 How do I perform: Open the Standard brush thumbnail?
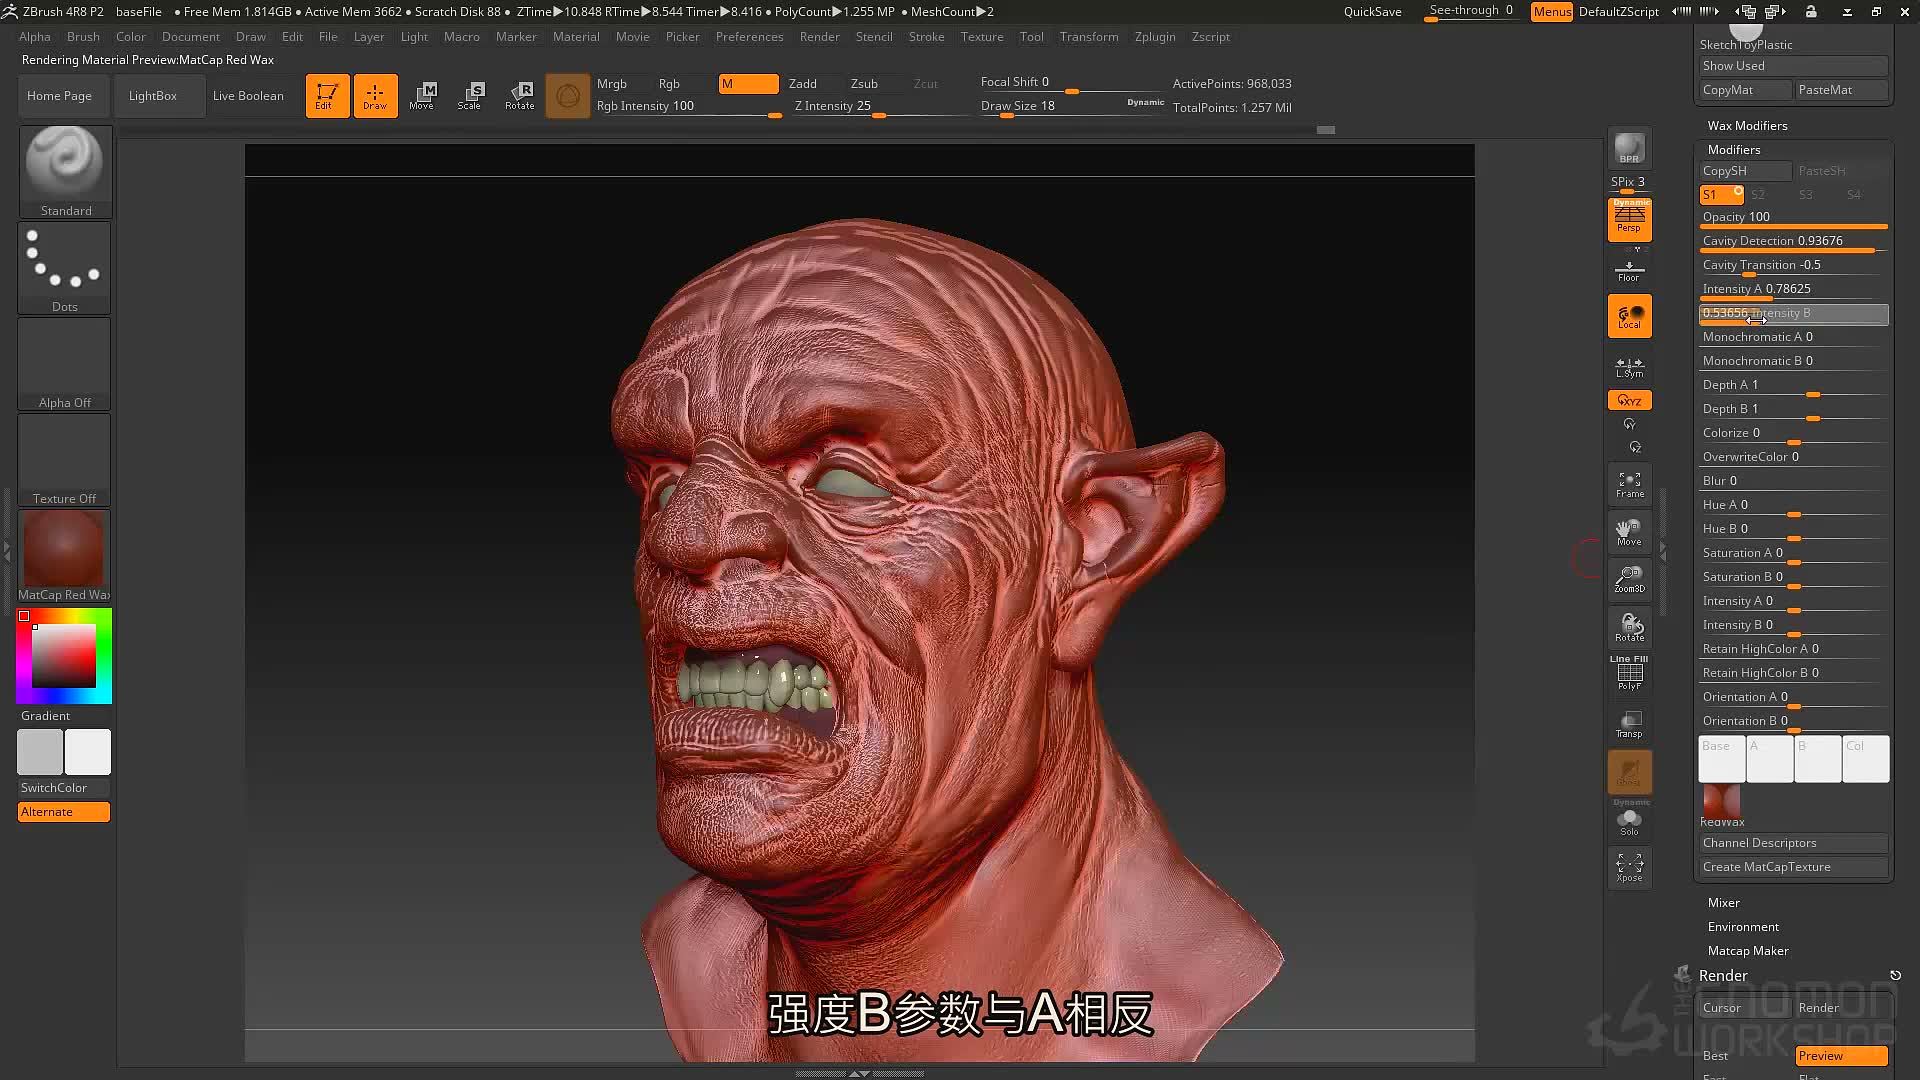(65, 170)
